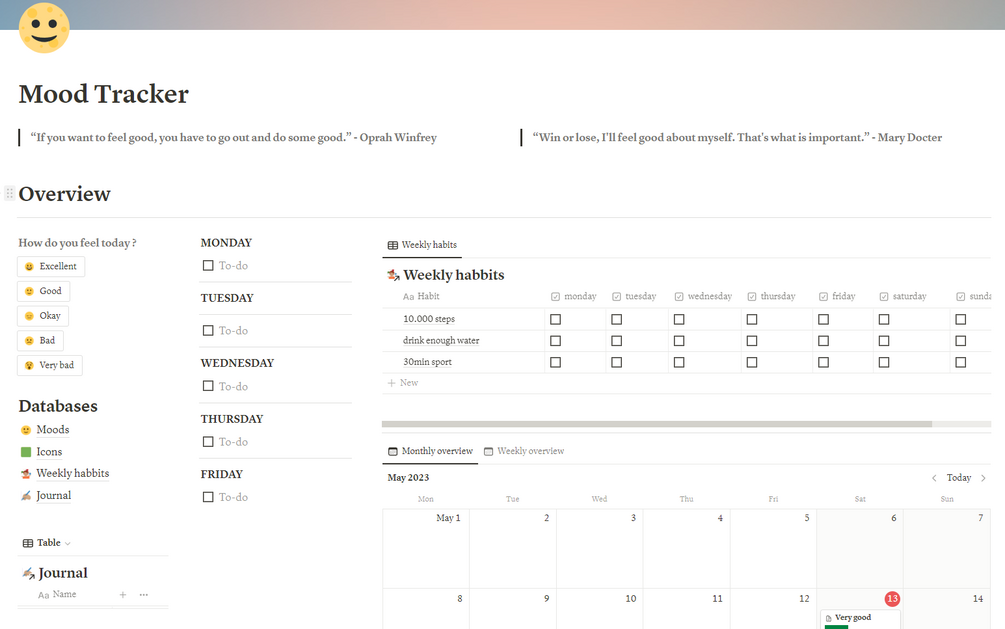This screenshot has height=629, width=1005.
Task: Click the emoji on the Very bad button
Action: (x=29, y=365)
